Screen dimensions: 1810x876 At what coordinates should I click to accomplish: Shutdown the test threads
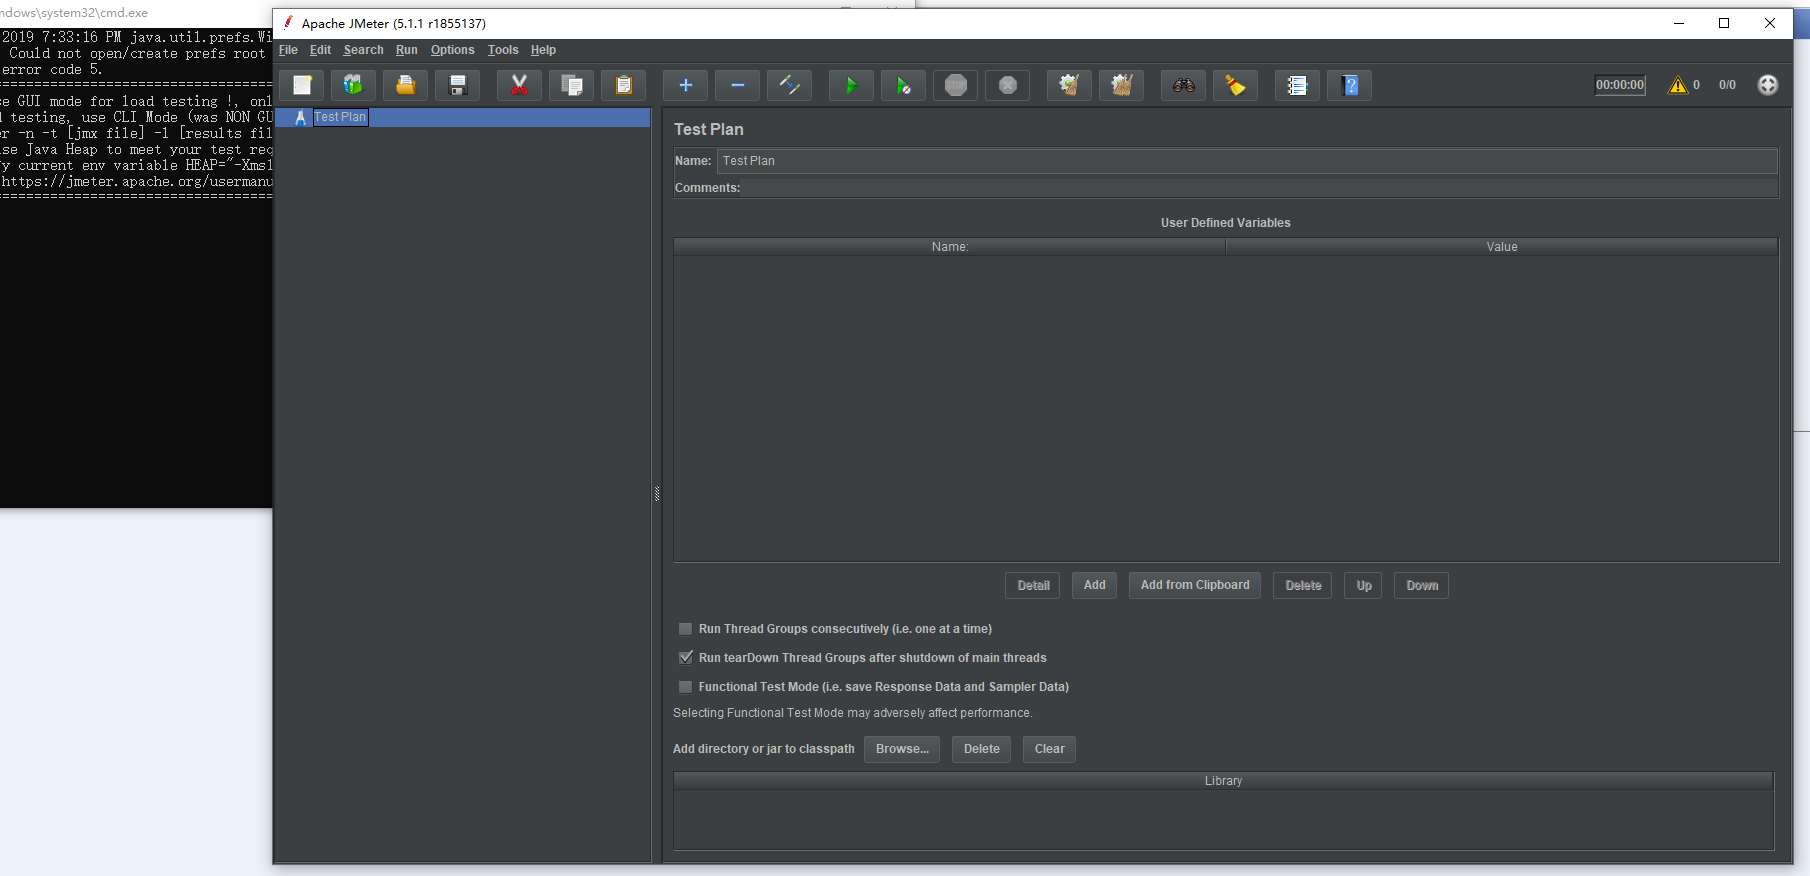click(x=1008, y=85)
